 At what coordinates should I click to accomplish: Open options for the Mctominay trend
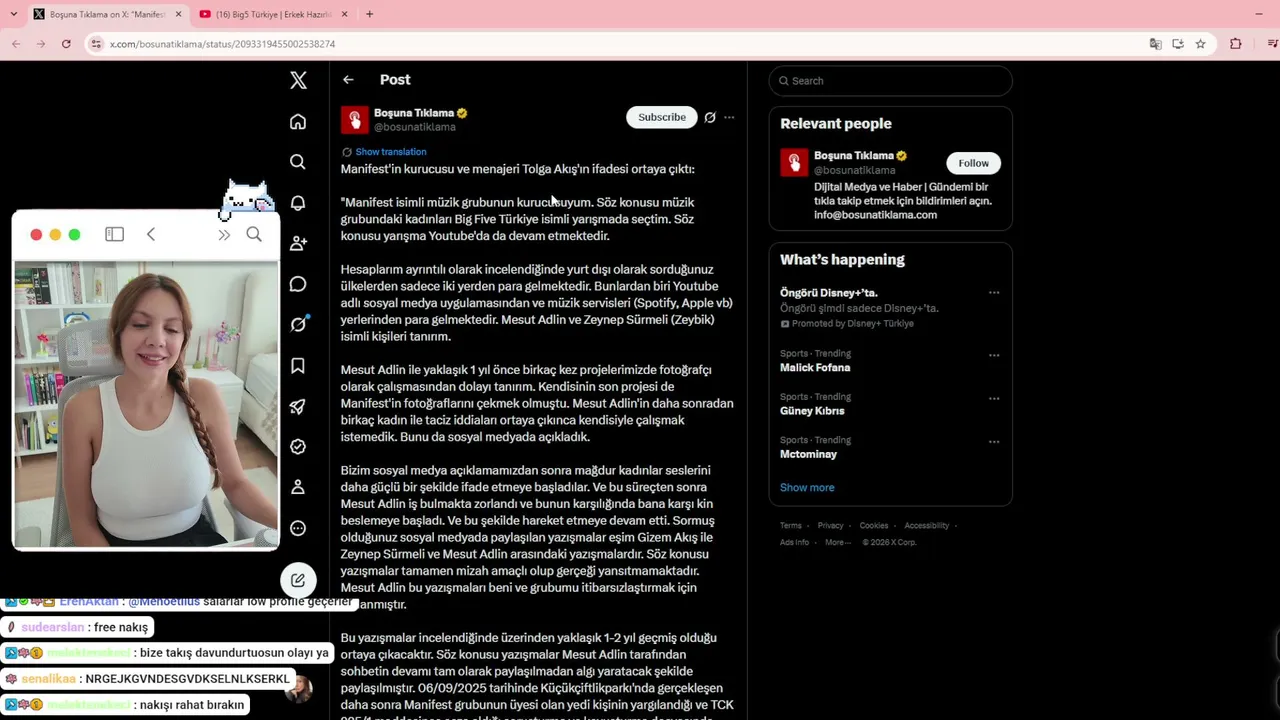click(994, 441)
